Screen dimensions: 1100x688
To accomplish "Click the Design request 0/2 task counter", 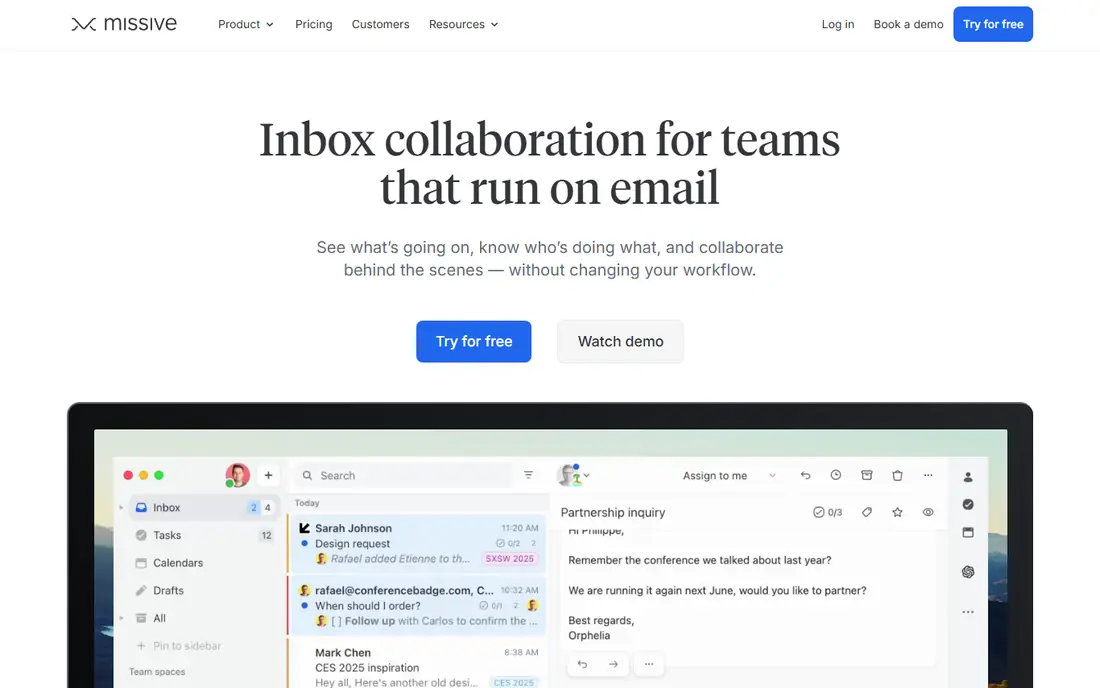I will click(x=508, y=544).
